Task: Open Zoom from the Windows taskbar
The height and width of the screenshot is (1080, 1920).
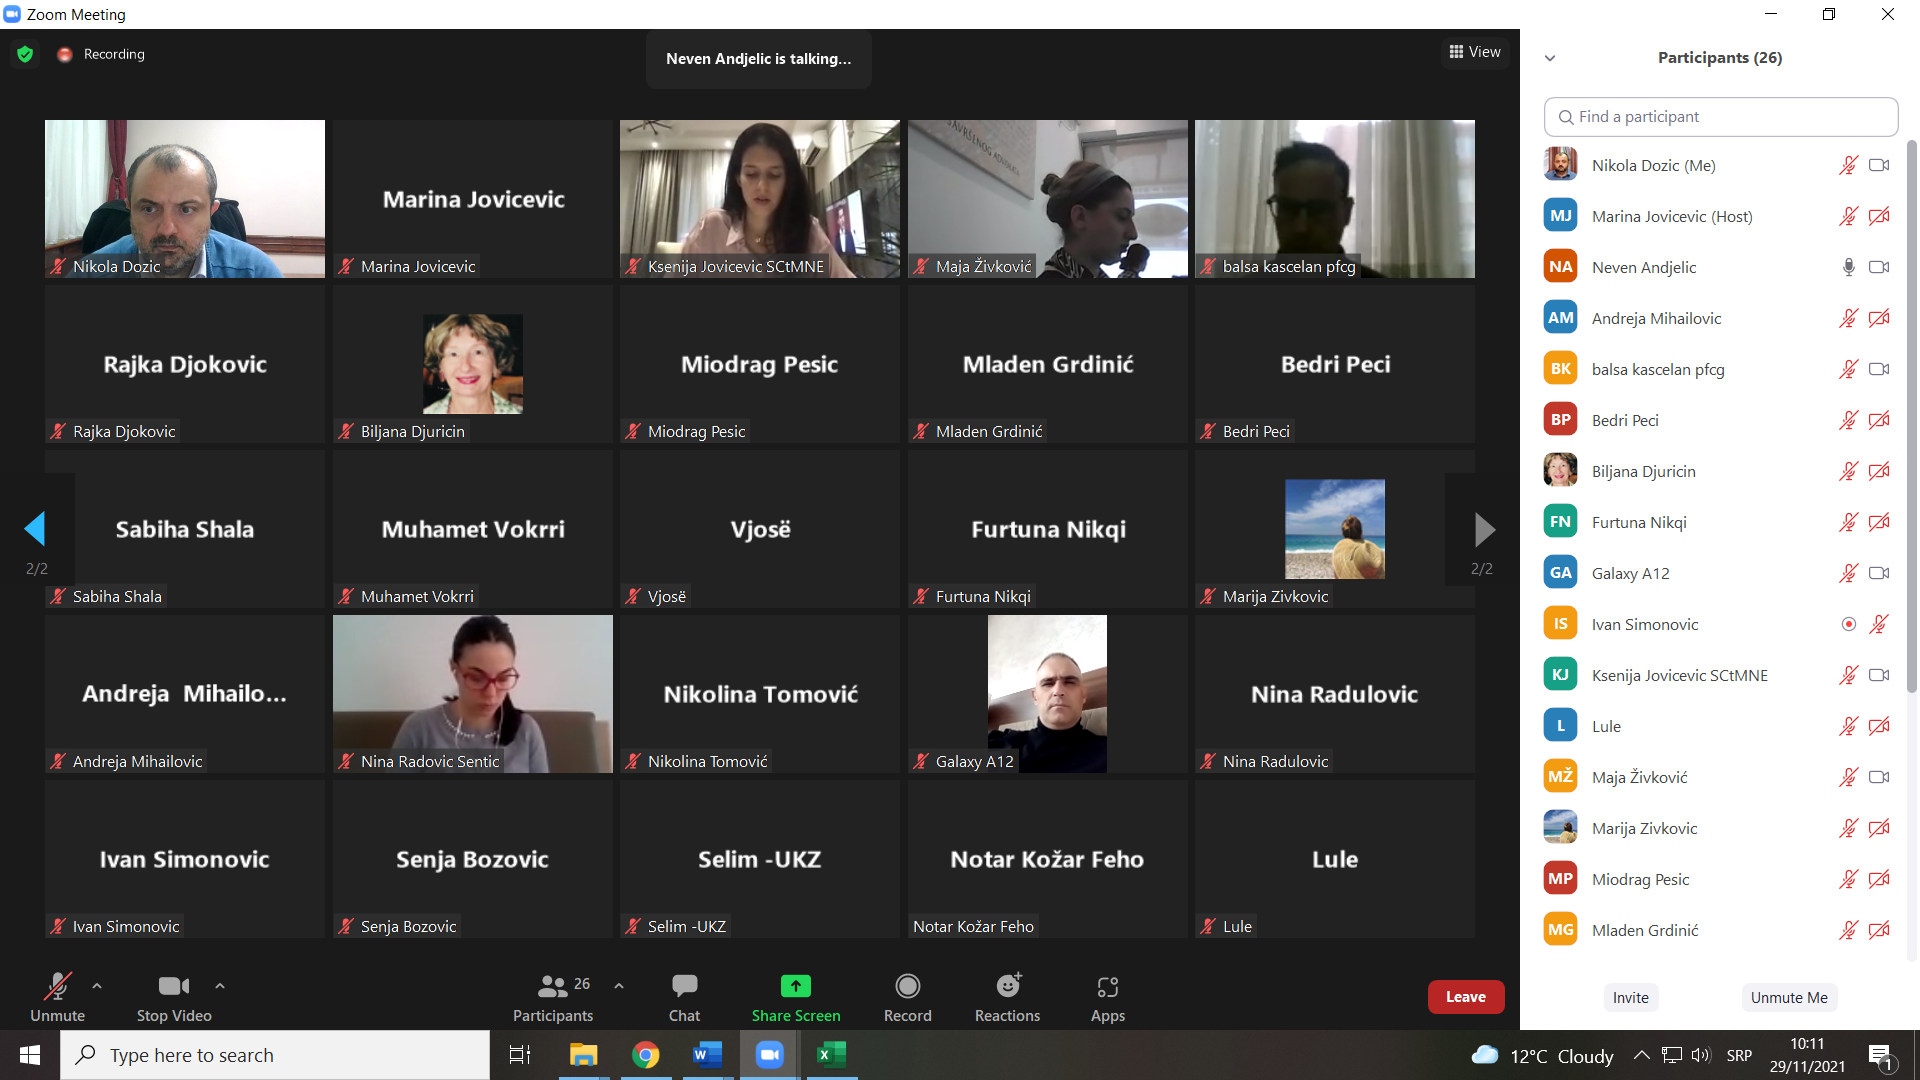Action: point(769,1055)
